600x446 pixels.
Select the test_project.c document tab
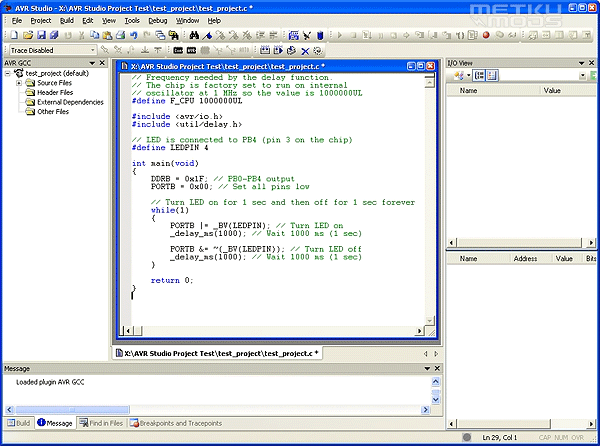[217, 353]
